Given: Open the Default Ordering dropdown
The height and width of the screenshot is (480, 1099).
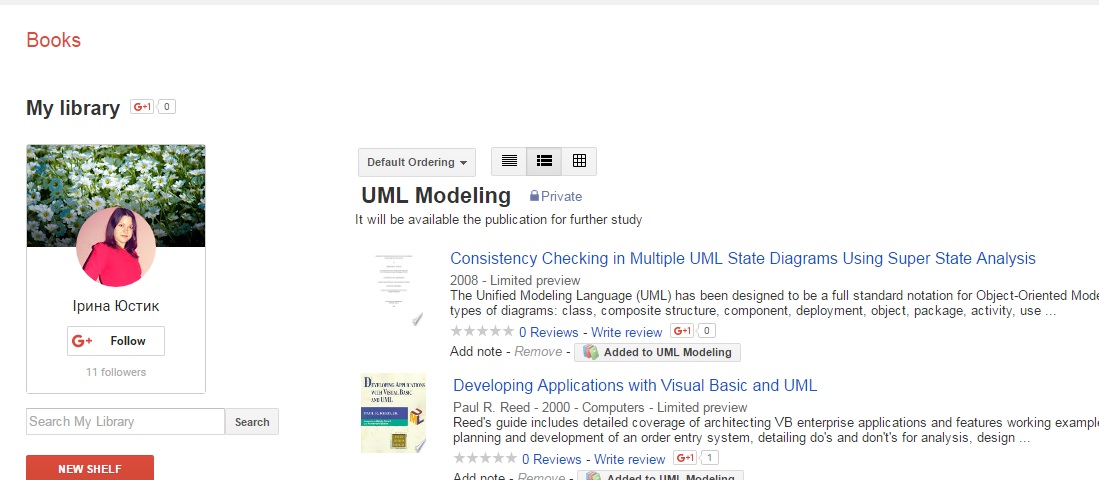Looking at the screenshot, I should click(x=416, y=163).
